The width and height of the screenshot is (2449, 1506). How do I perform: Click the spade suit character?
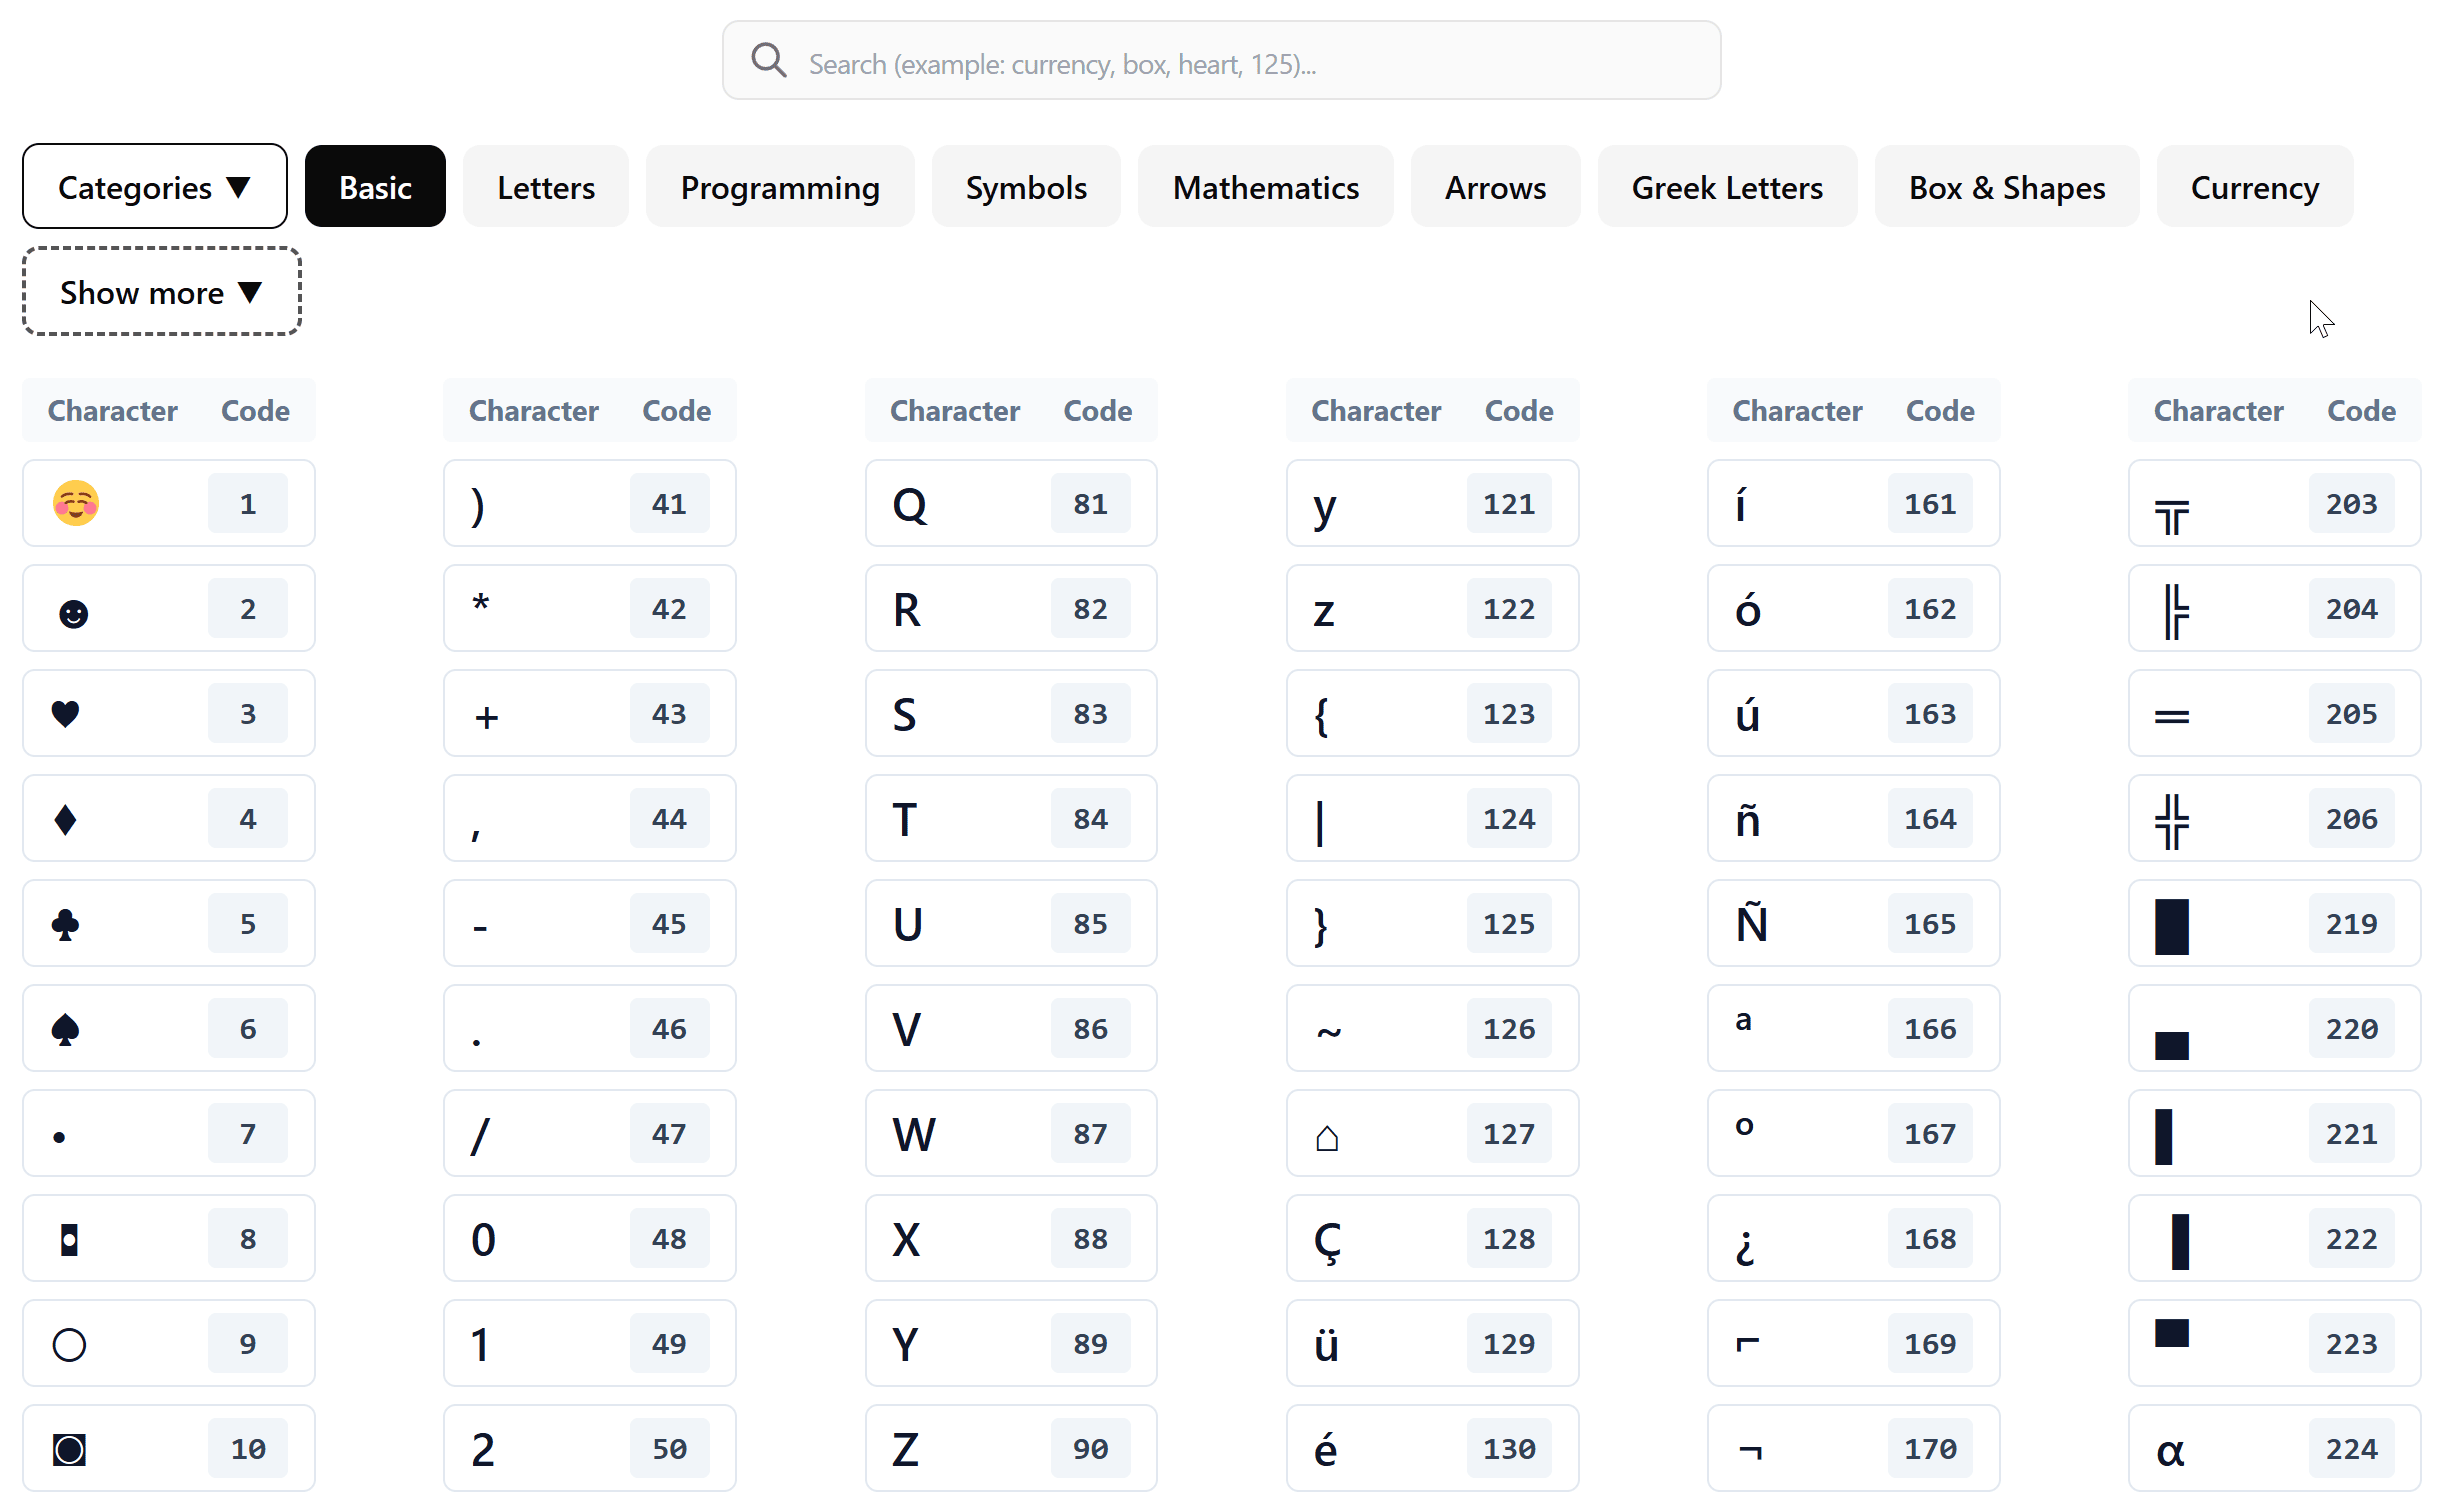click(66, 1029)
